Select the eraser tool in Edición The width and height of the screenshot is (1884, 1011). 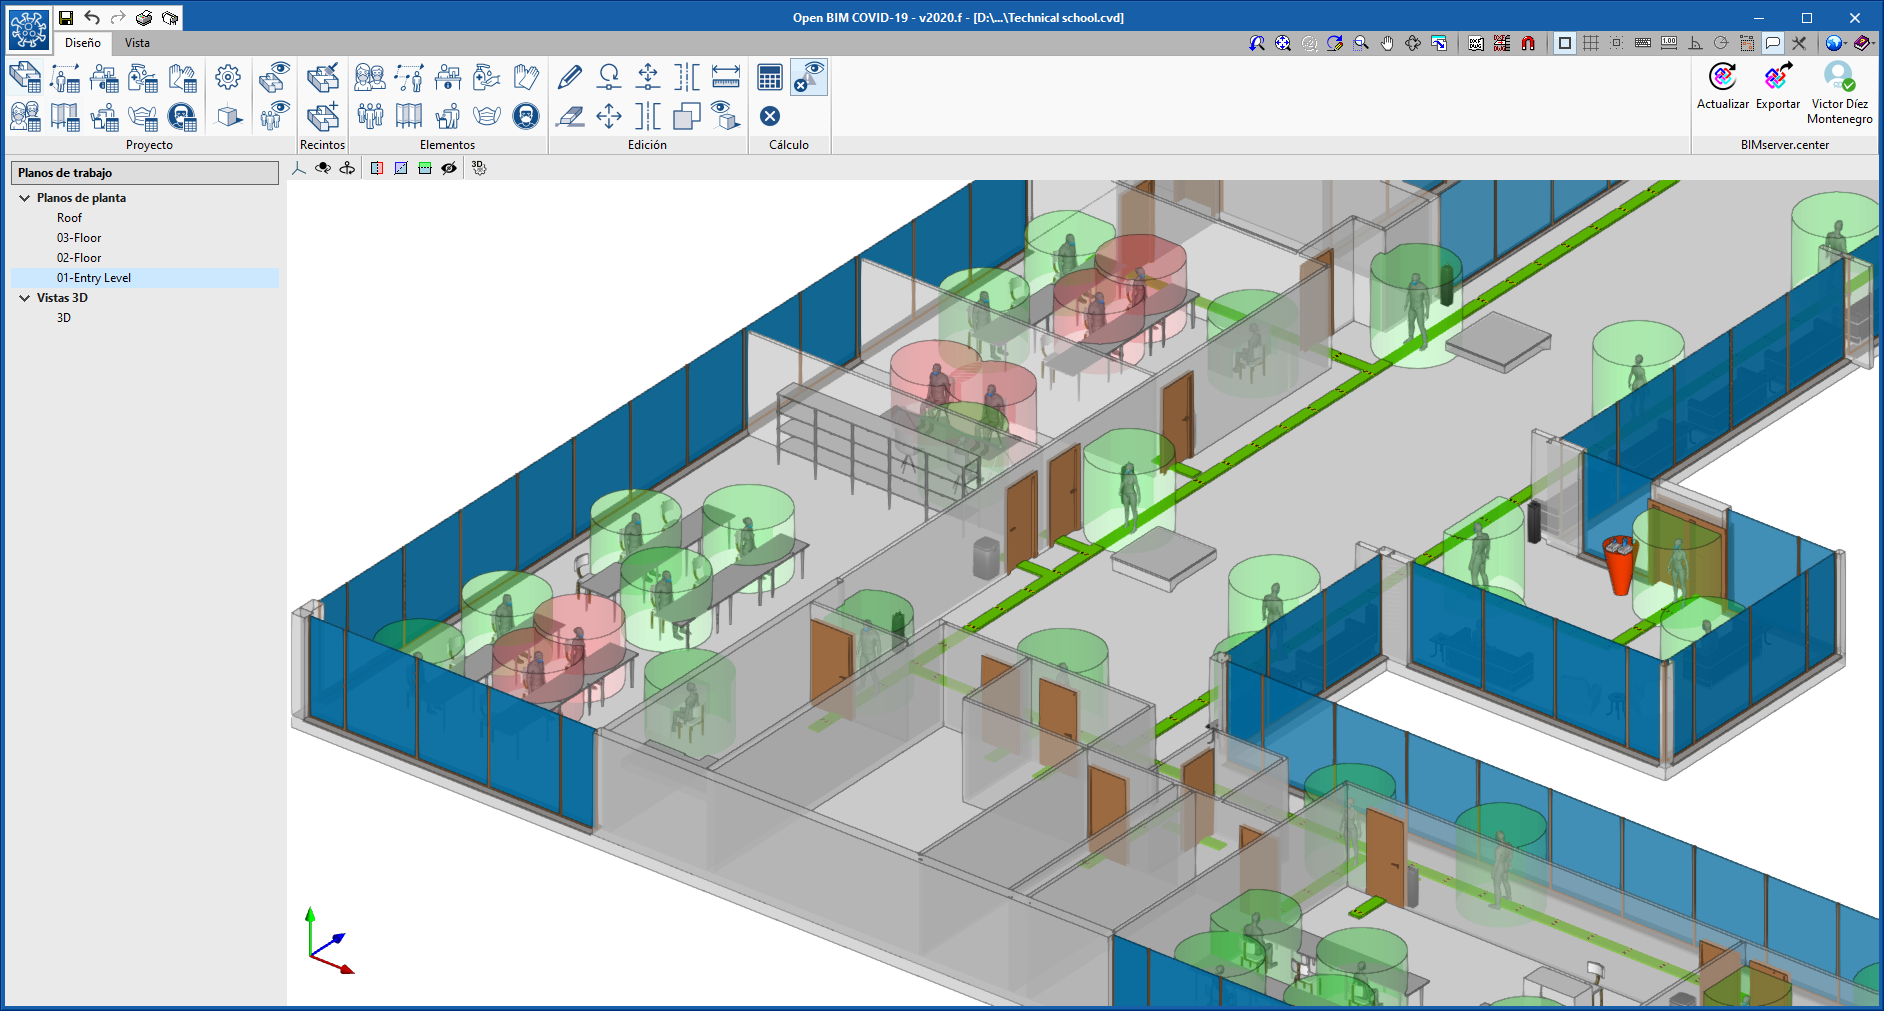coord(570,117)
